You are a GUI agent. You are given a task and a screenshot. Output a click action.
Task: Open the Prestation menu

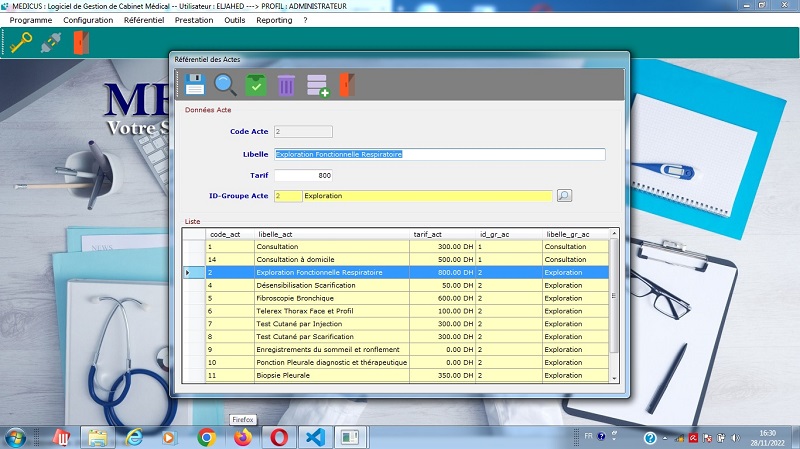coord(194,20)
